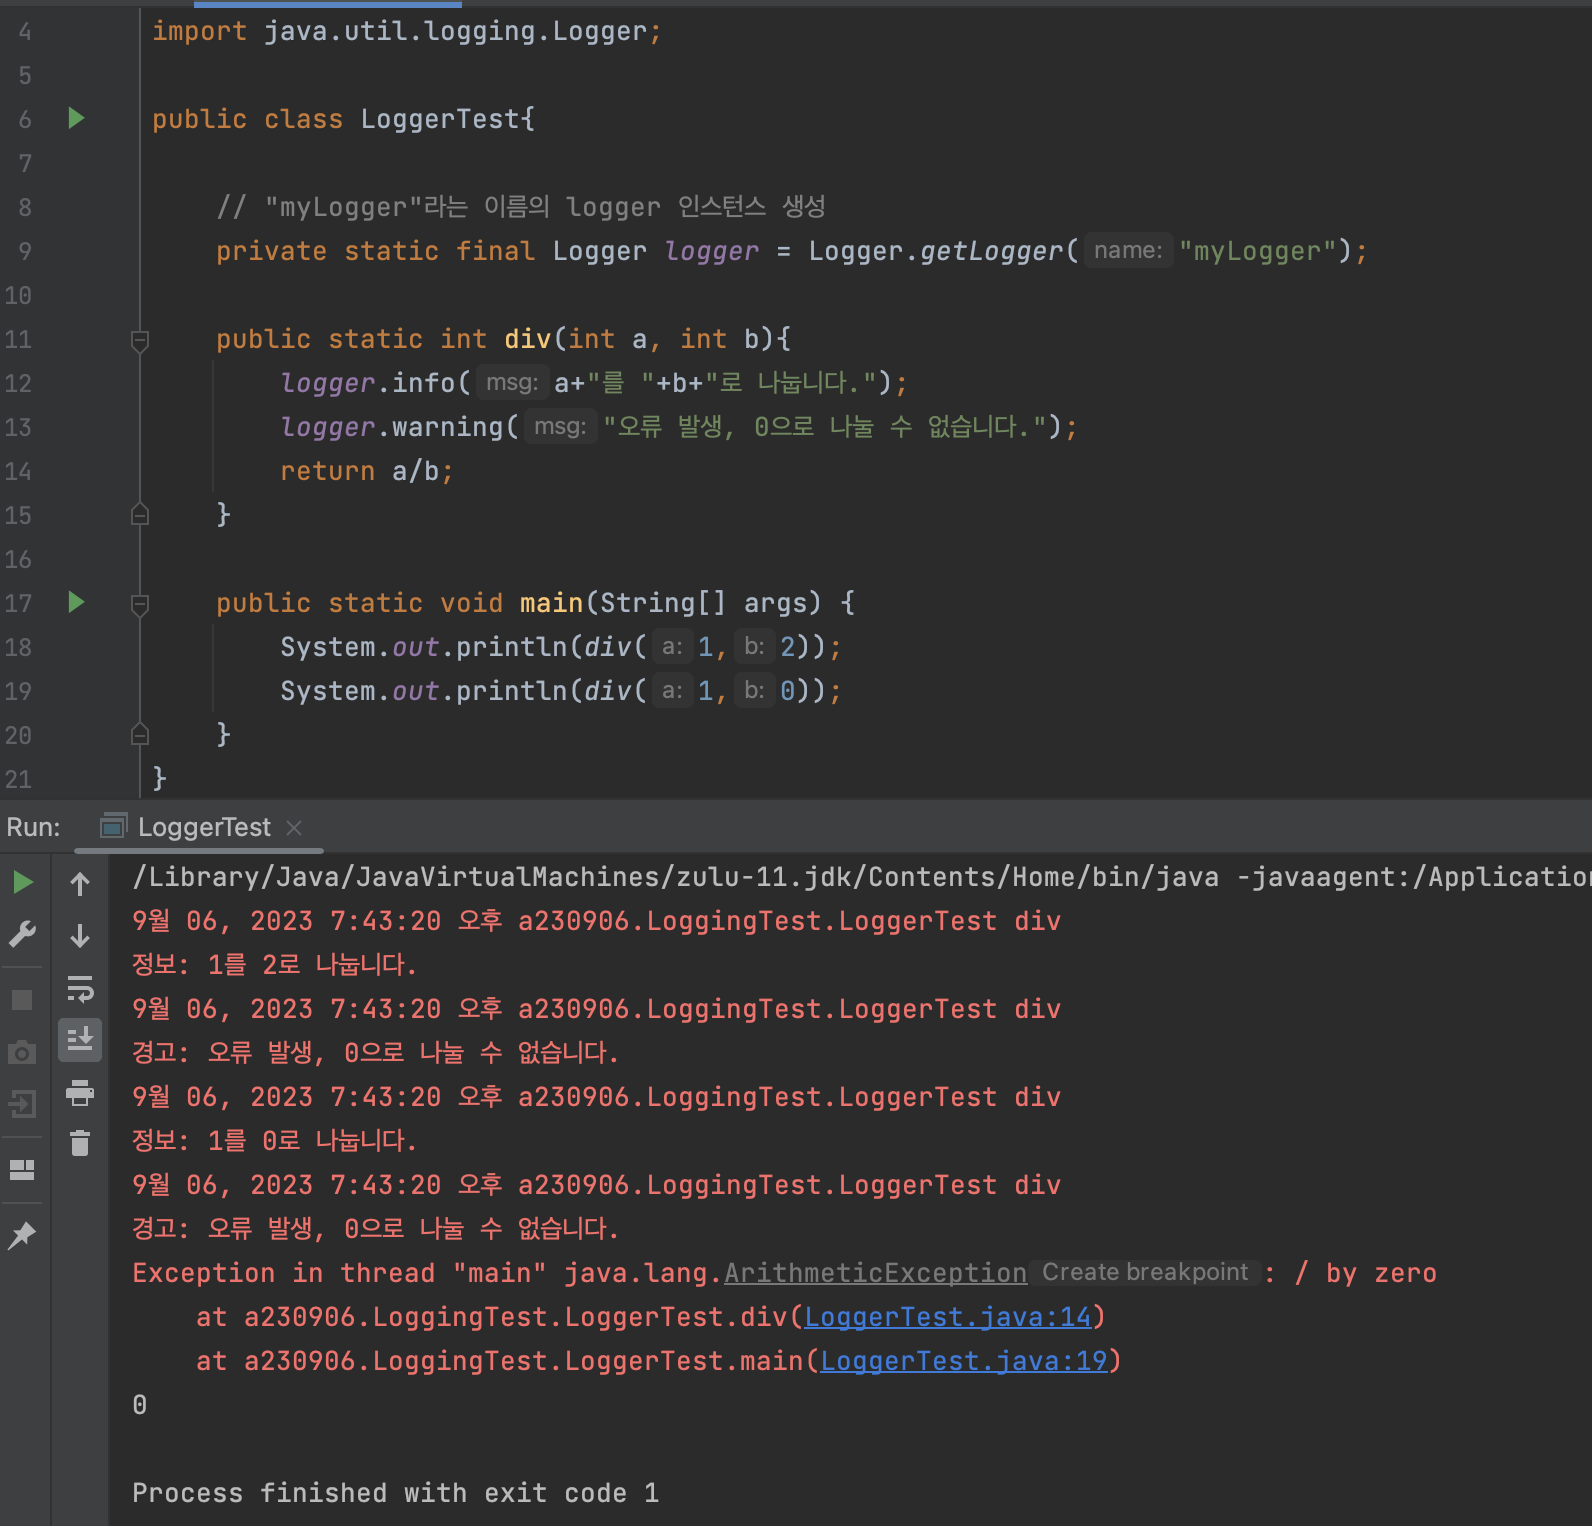Collapse main method at line 17
Screen dimensions: 1592x1526
(140, 604)
